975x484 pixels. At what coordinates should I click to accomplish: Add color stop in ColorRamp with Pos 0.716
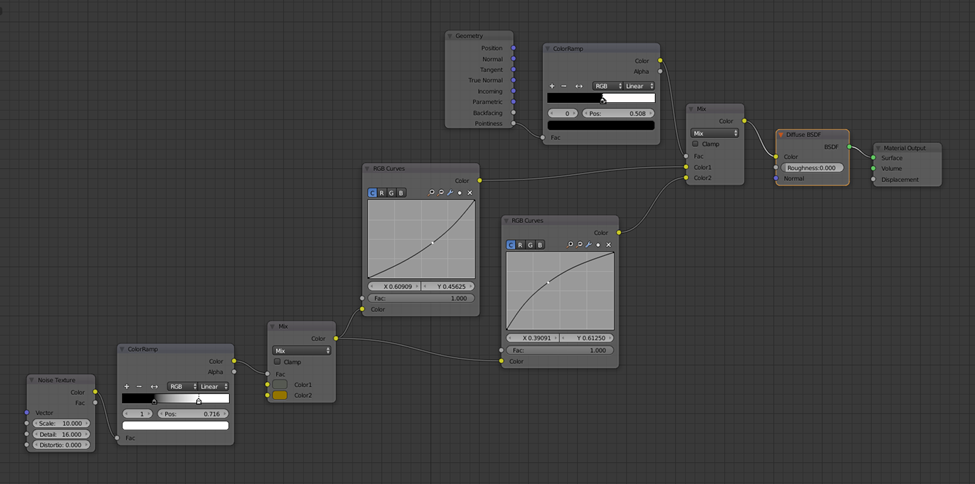click(x=127, y=386)
